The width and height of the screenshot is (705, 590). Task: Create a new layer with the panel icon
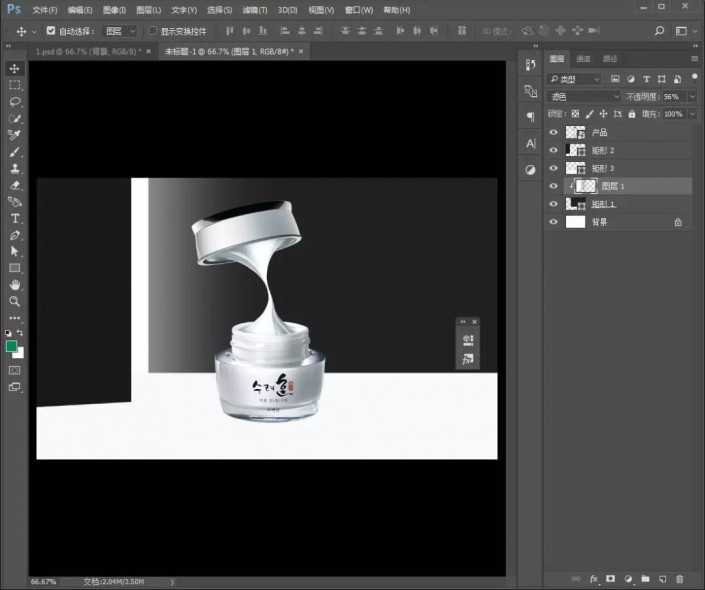[662, 579]
